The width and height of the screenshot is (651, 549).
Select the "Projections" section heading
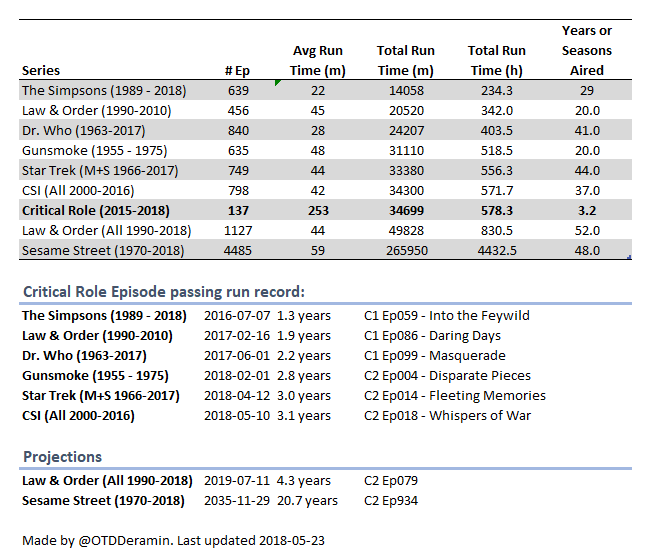62,456
